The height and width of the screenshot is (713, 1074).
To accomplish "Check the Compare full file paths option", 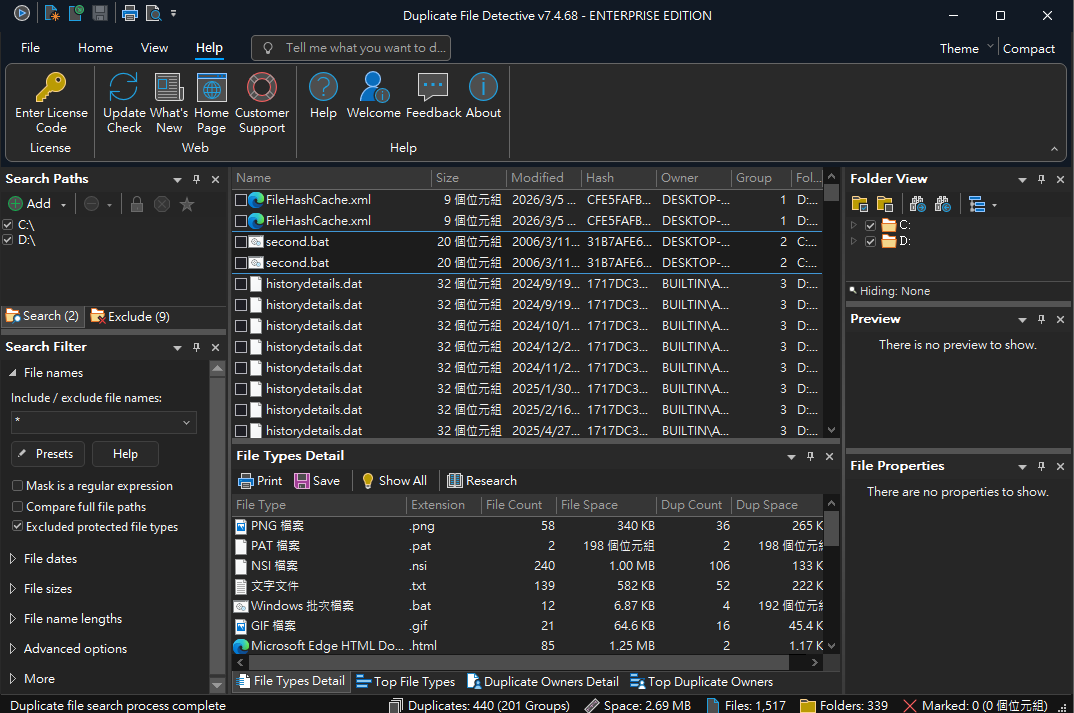I will pyautogui.click(x=18, y=507).
